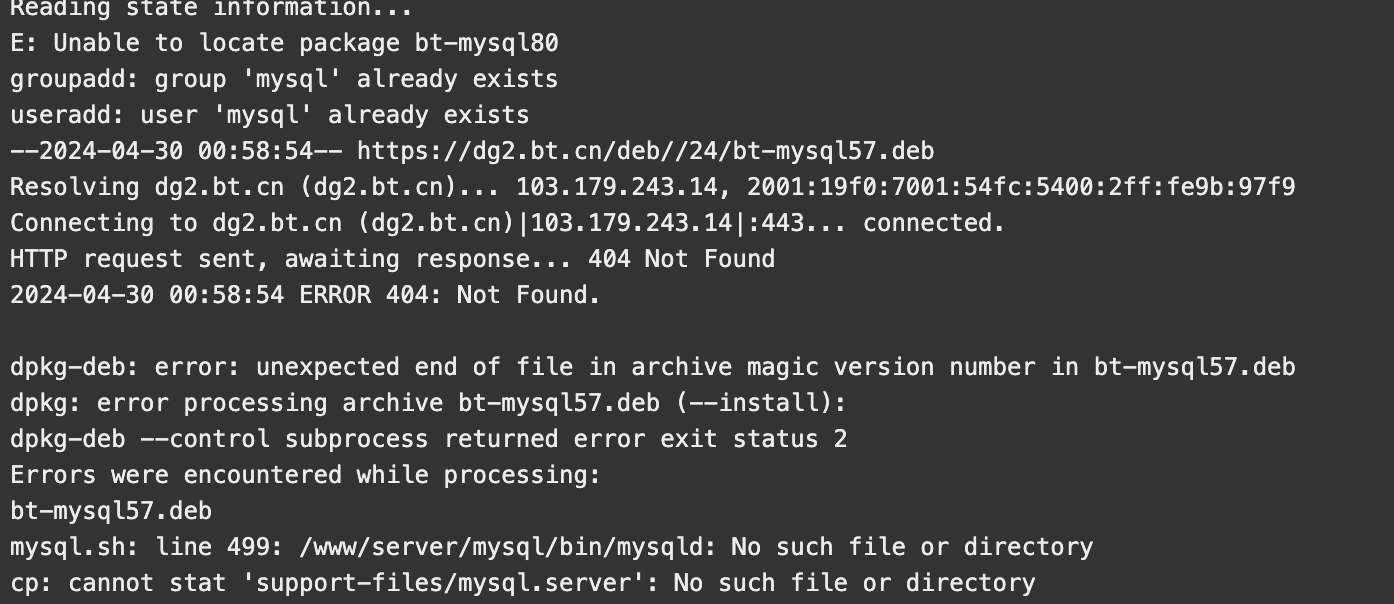Click the 'dpkg-deb: error: unexpected end of file' line

tap(653, 367)
